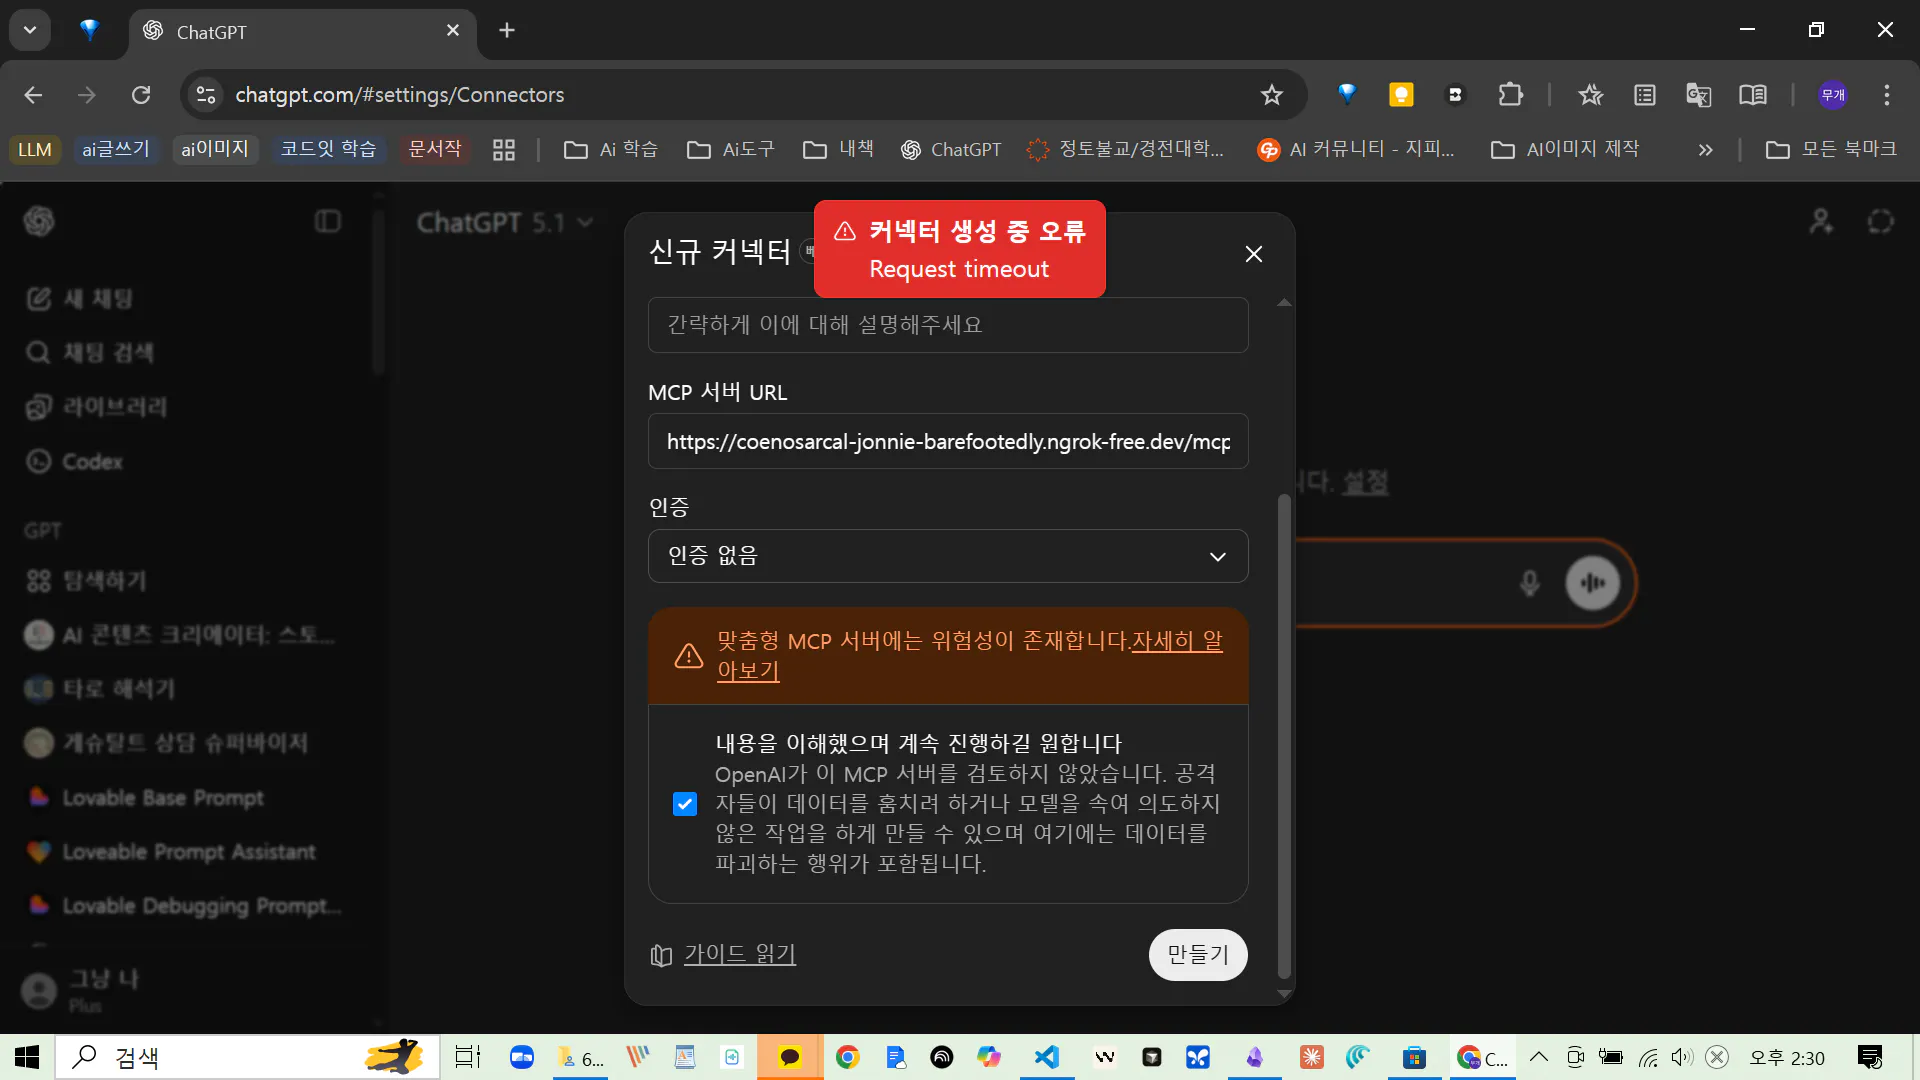Image resolution: width=1920 pixels, height=1080 pixels.
Task: Click the ChatGPT logo in sidebar
Action: [39, 221]
